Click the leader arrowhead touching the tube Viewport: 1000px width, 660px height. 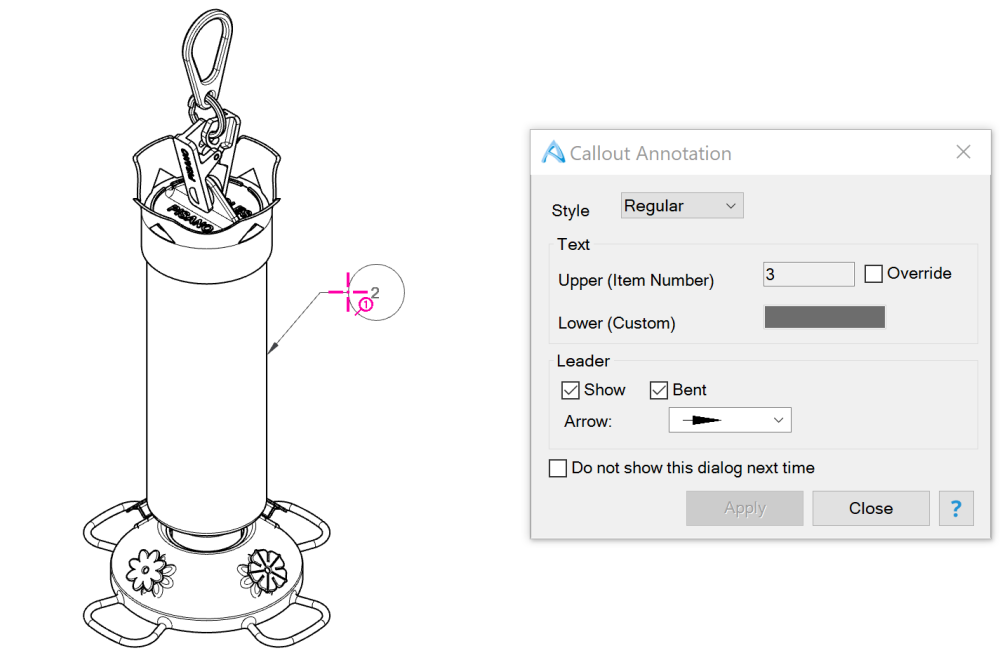click(273, 349)
